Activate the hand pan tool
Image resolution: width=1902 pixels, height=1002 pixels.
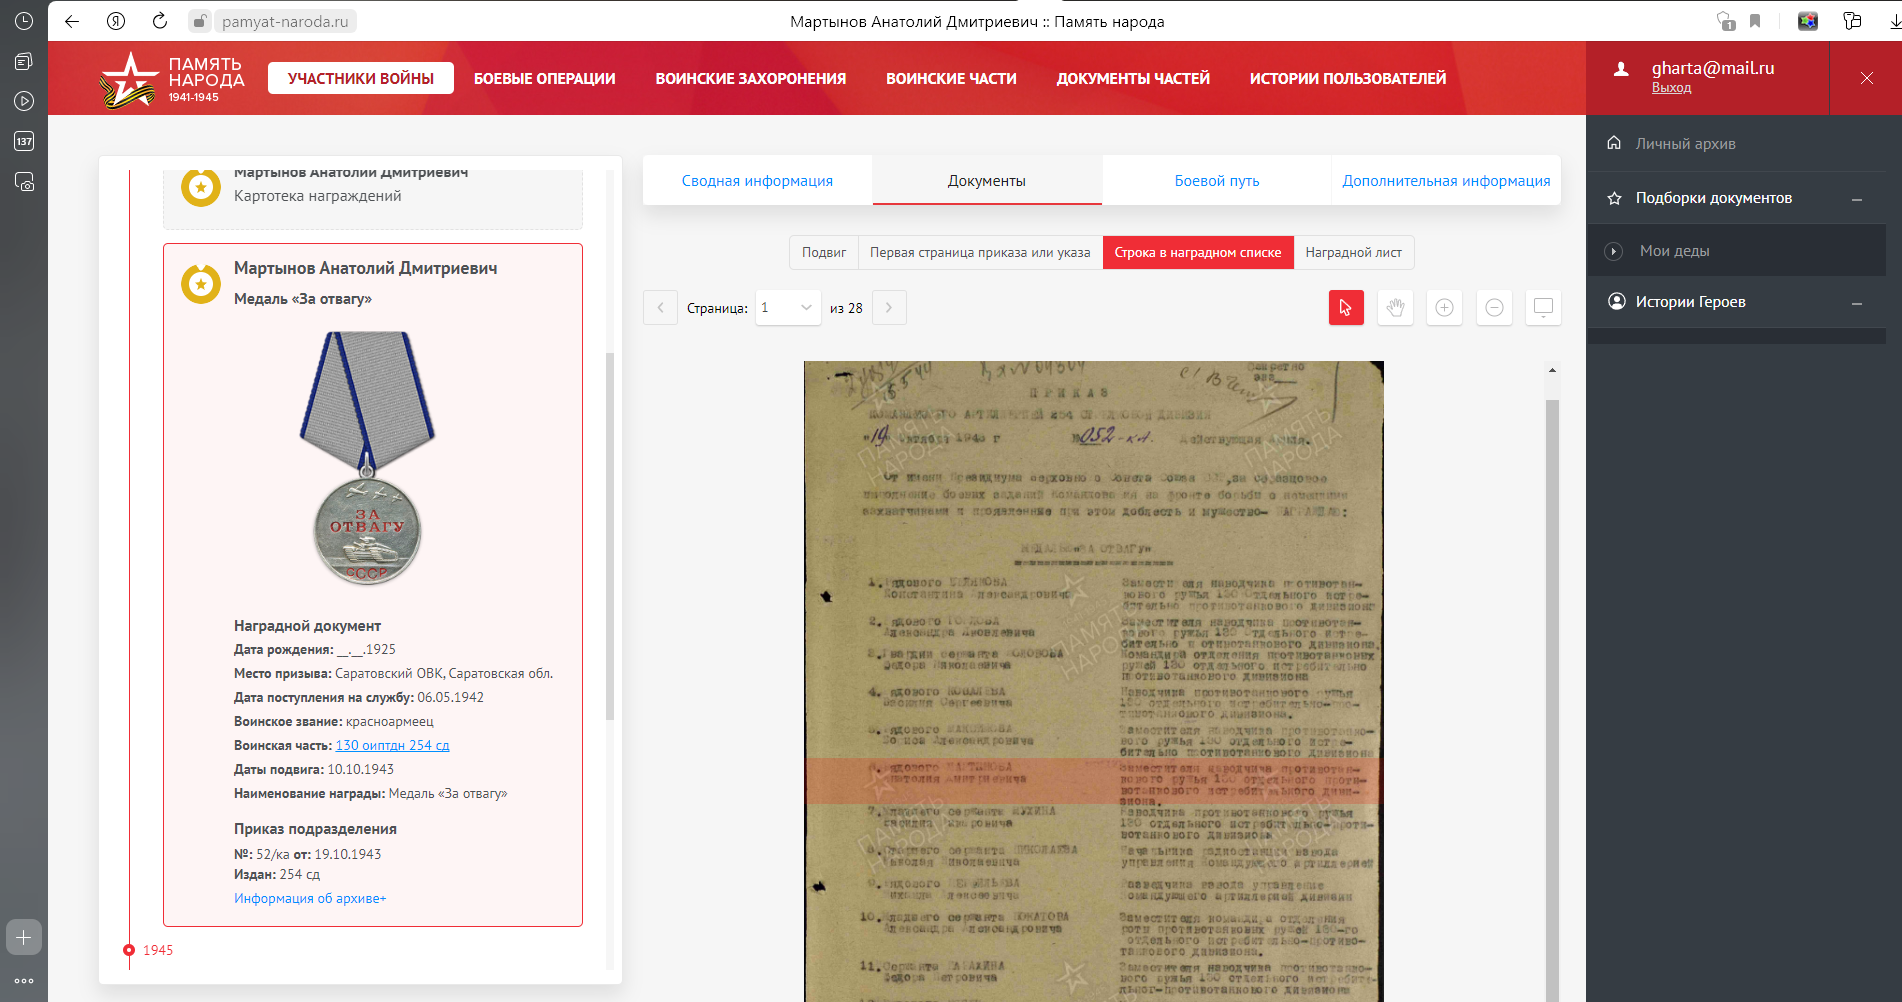point(1395,308)
